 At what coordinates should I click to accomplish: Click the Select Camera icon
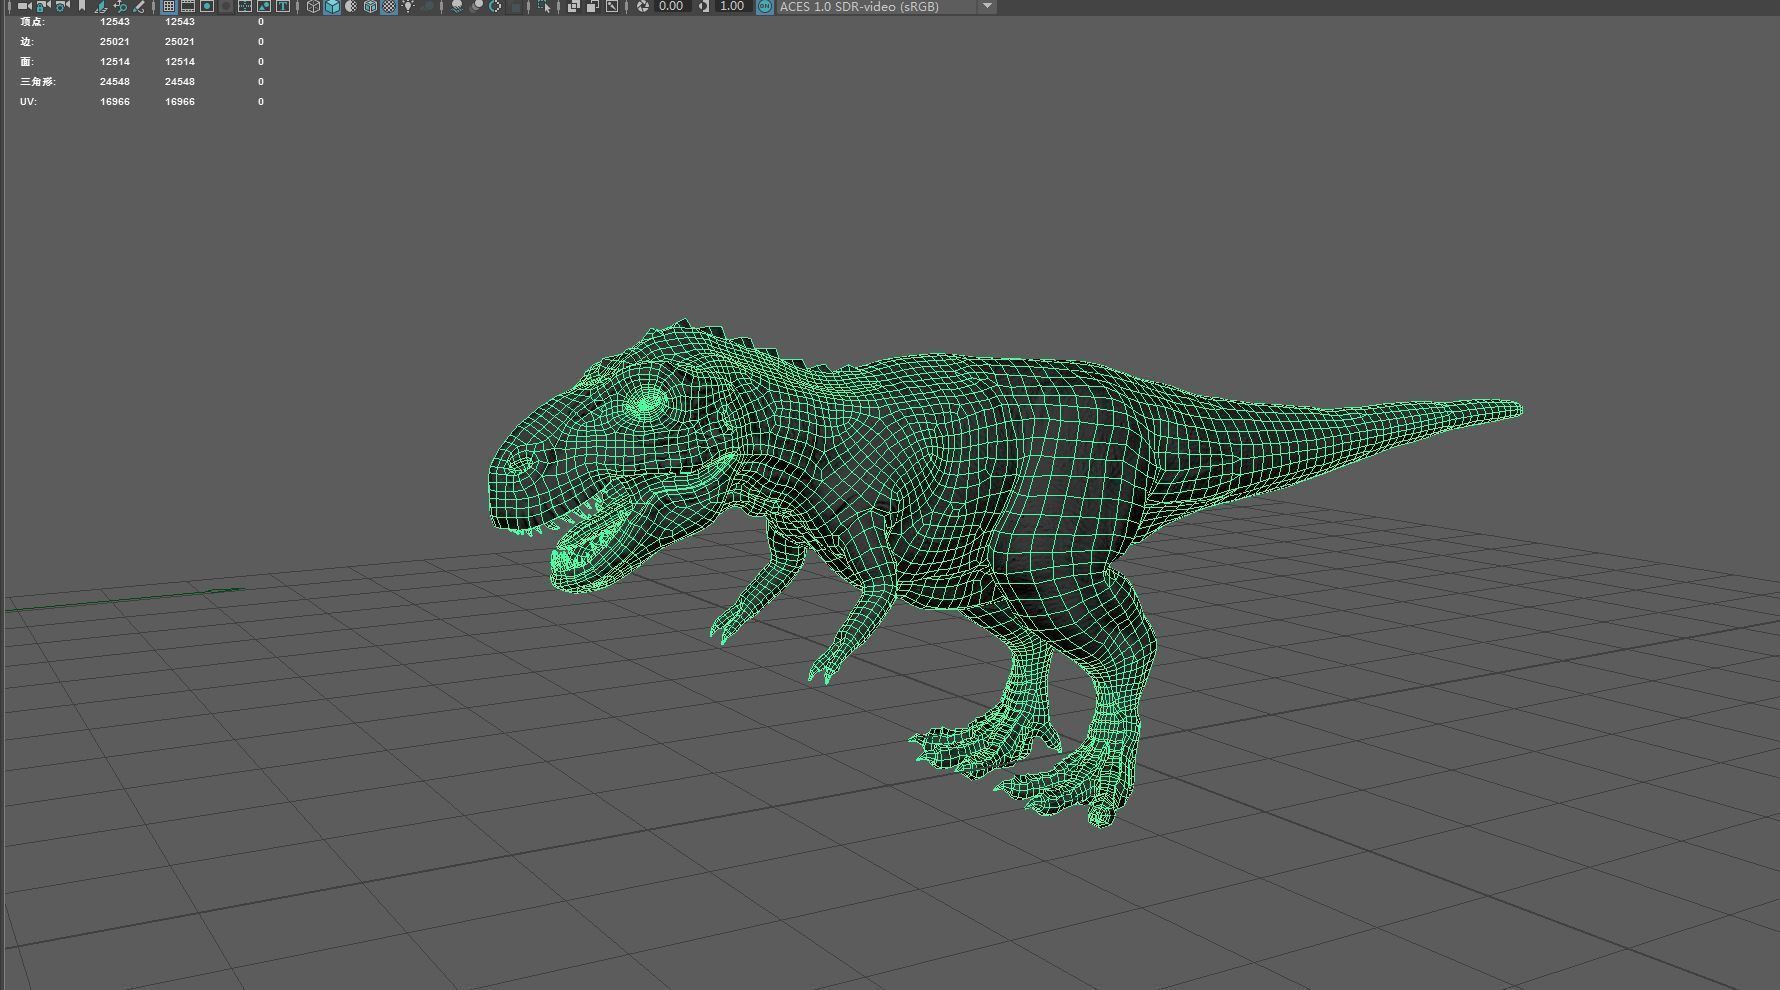point(24,6)
